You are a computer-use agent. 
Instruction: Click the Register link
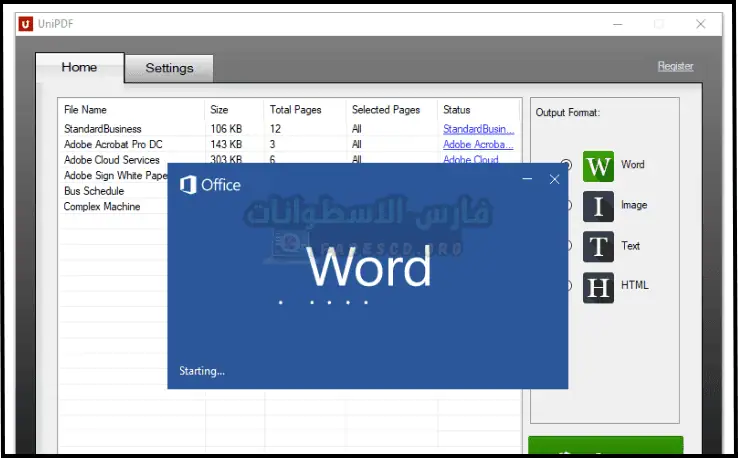(675, 66)
